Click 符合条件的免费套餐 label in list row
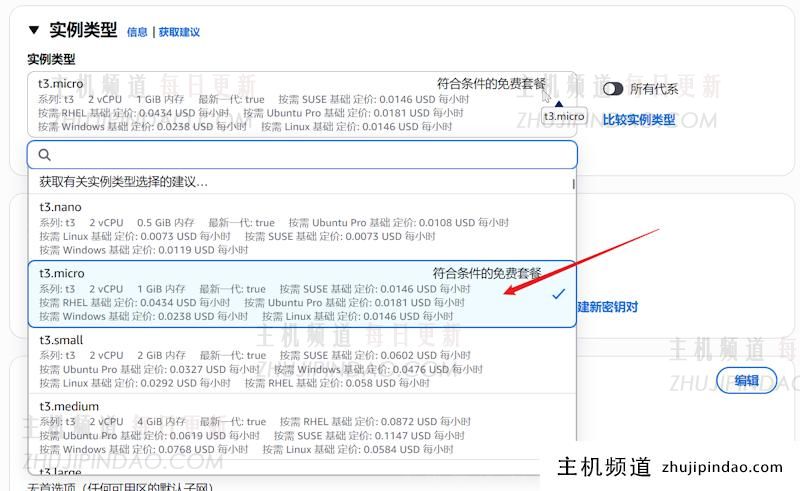This screenshot has height=491, width=800. click(x=487, y=273)
